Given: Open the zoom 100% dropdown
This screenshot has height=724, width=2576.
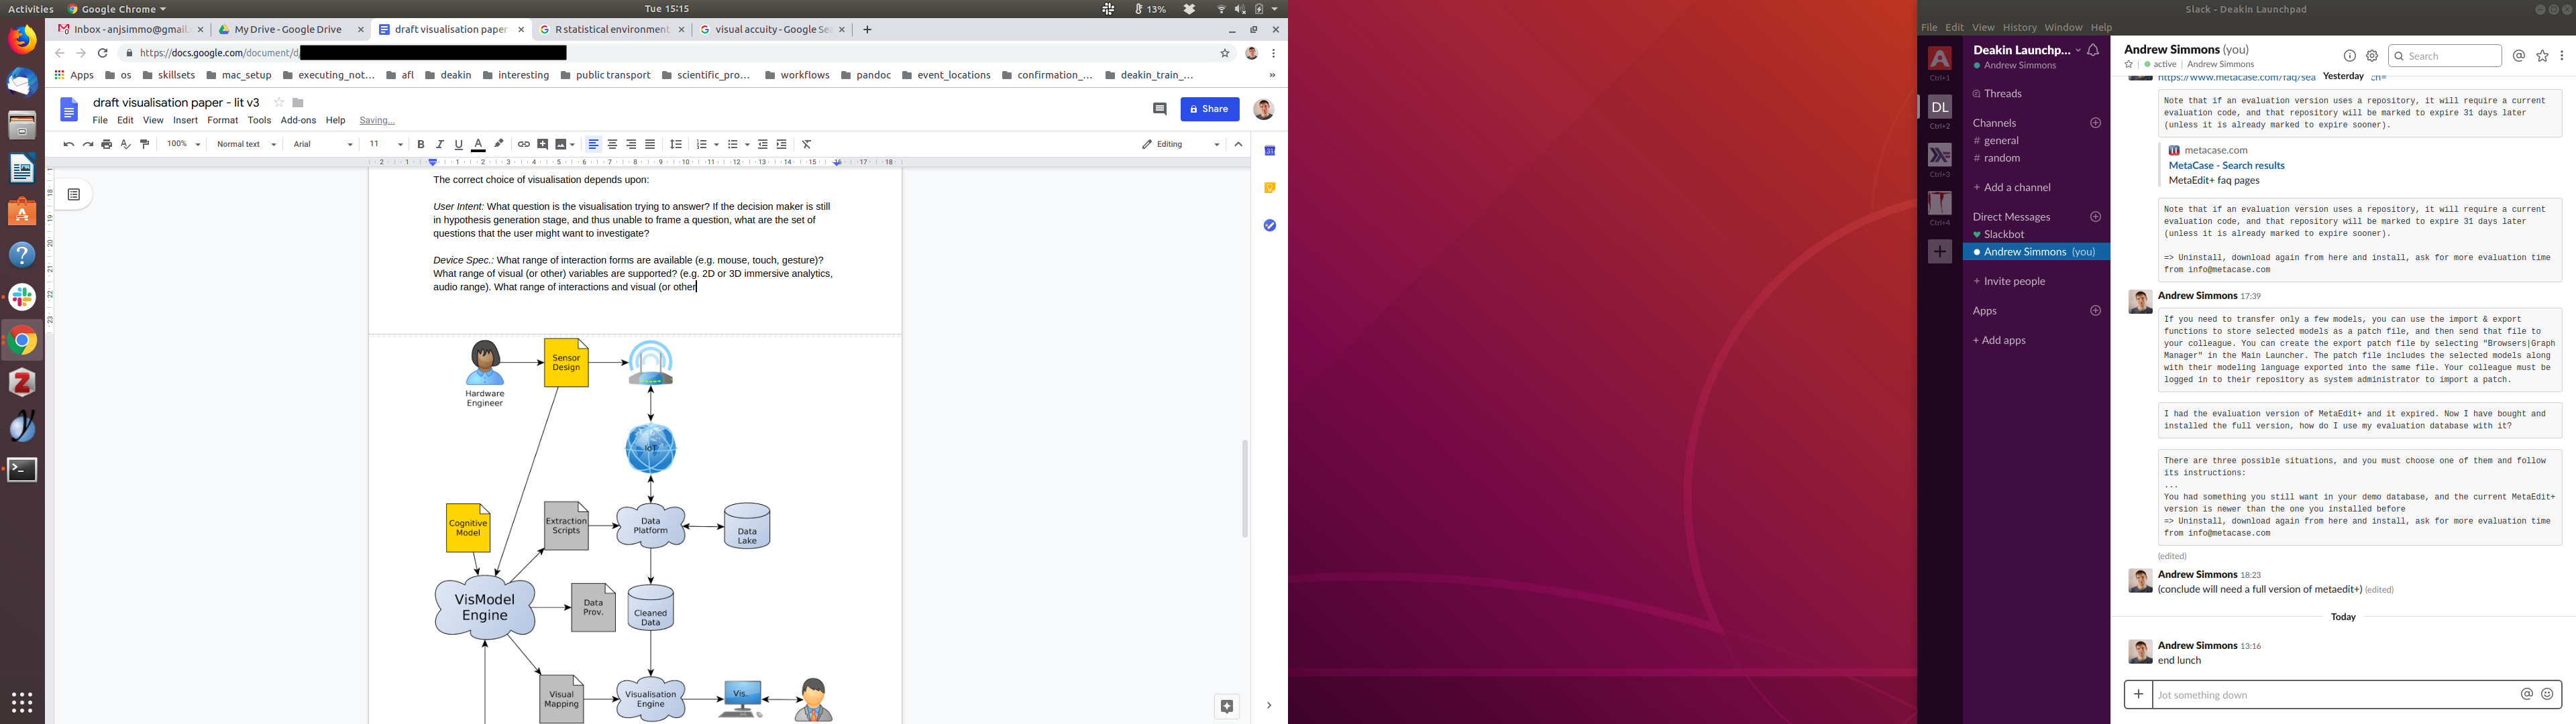Looking at the screenshot, I should click(184, 145).
